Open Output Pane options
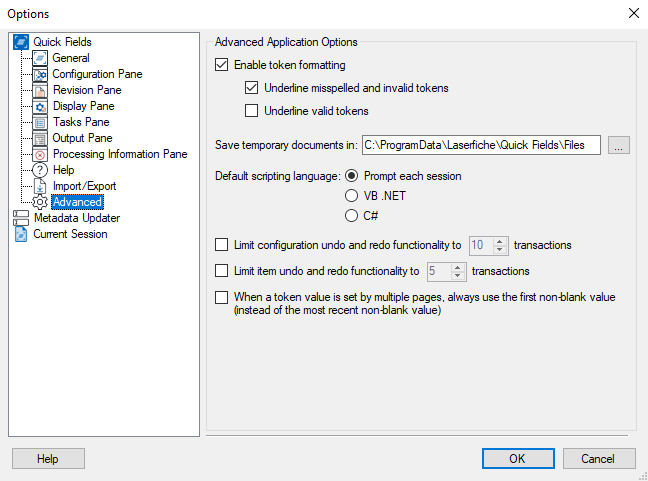The width and height of the screenshot is (648, 481). 82,138
